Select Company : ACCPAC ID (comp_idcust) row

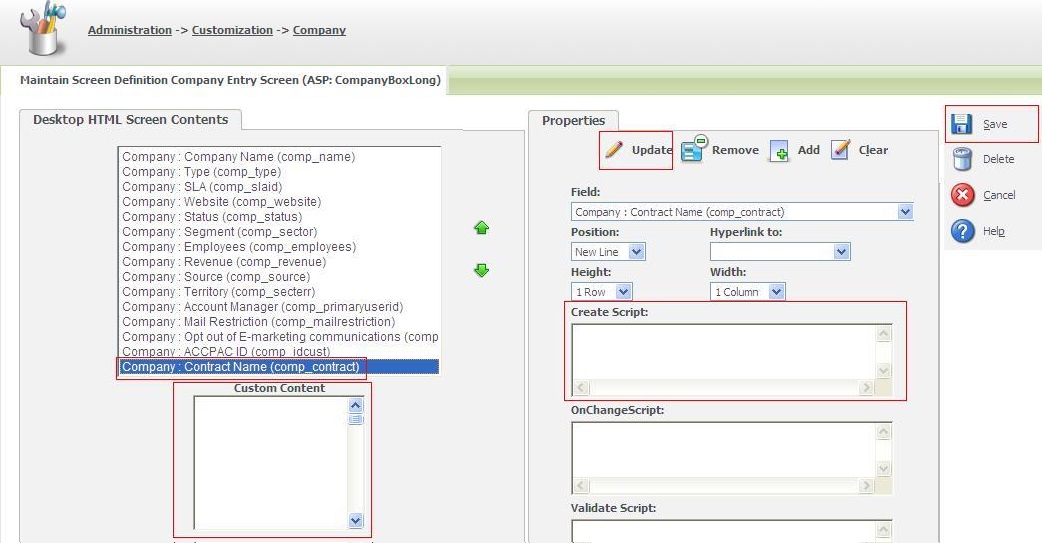(x=279, y=352)
